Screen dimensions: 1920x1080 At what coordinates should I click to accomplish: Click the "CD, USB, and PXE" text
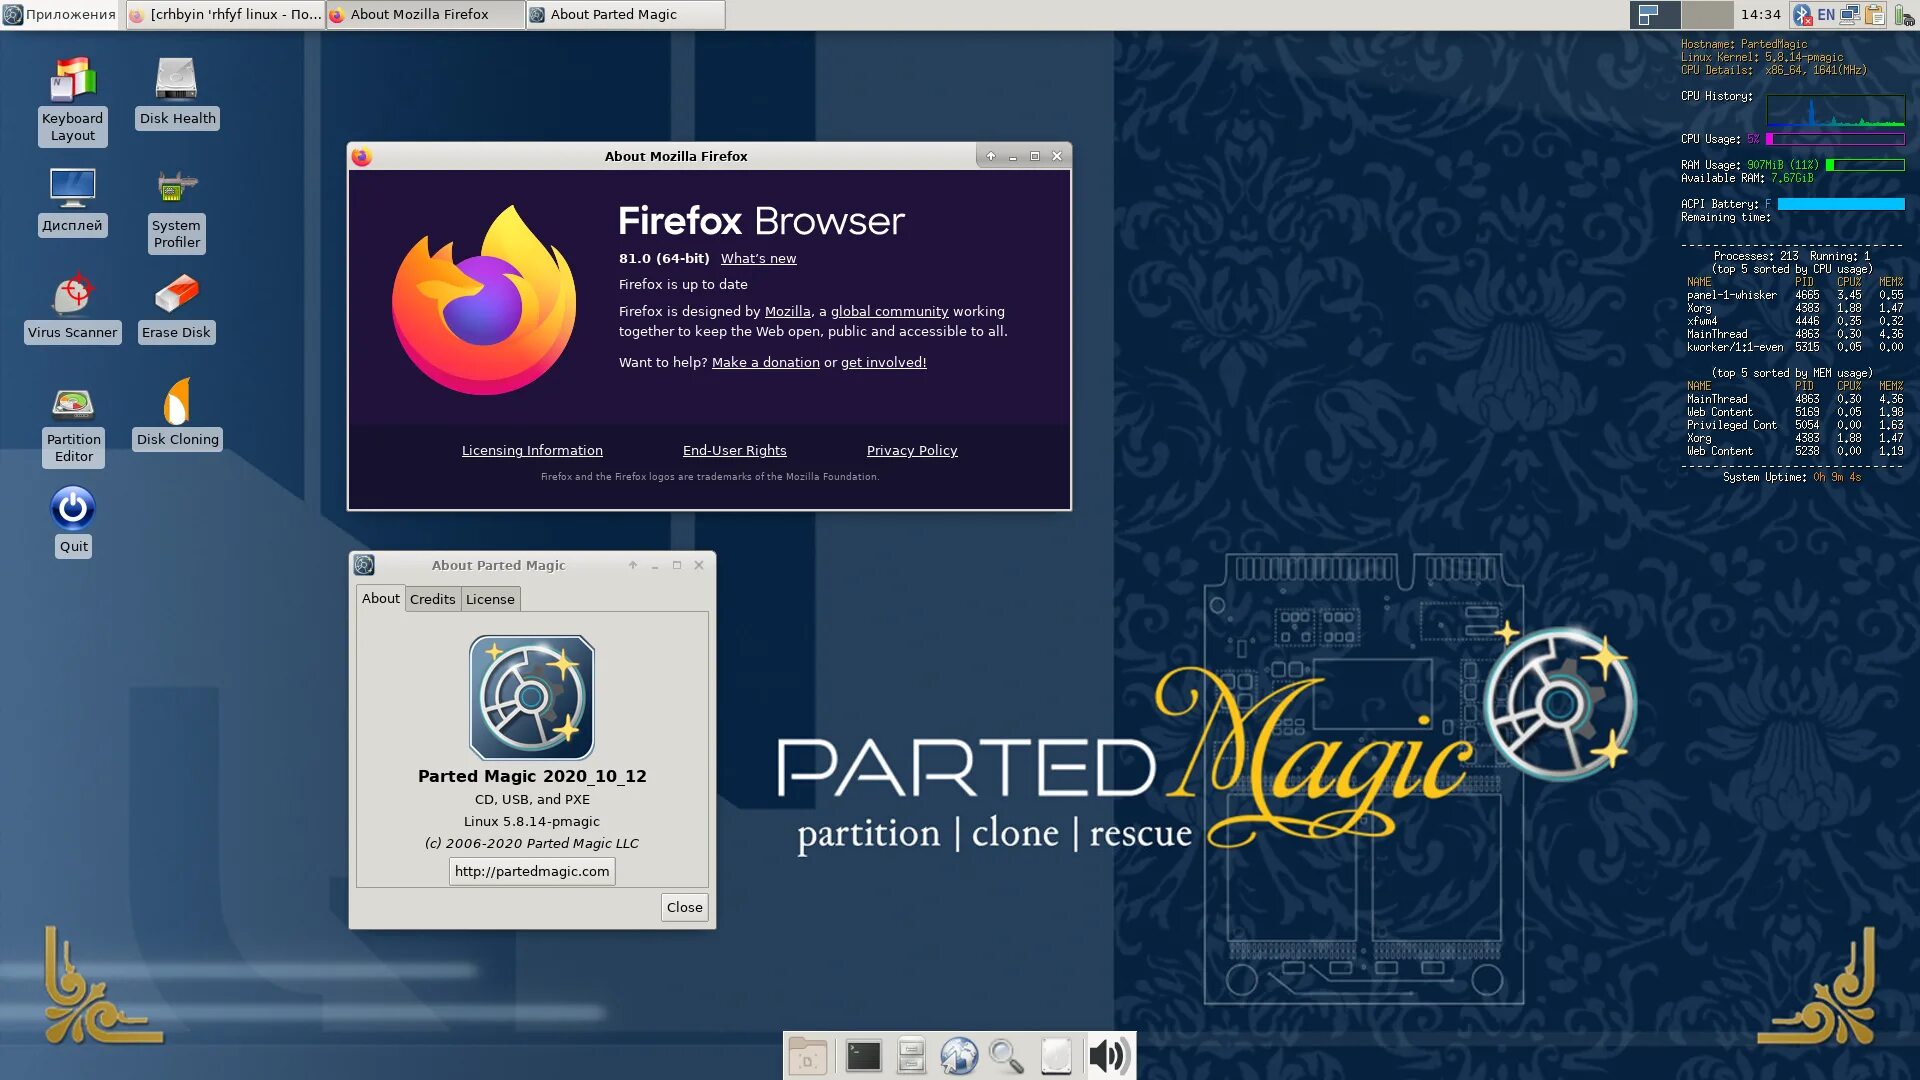point(532,799)
